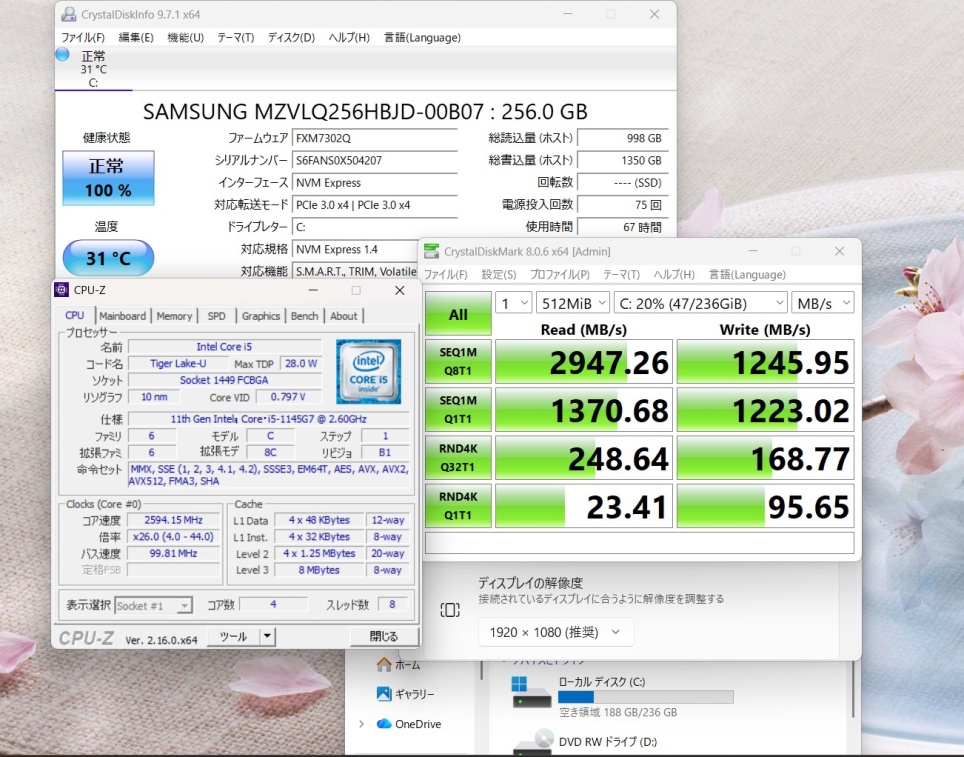Click the display resolution icon in Settings
Image resolution: width=964 pixels, height=757 pixels.
(x=450, y=610)
